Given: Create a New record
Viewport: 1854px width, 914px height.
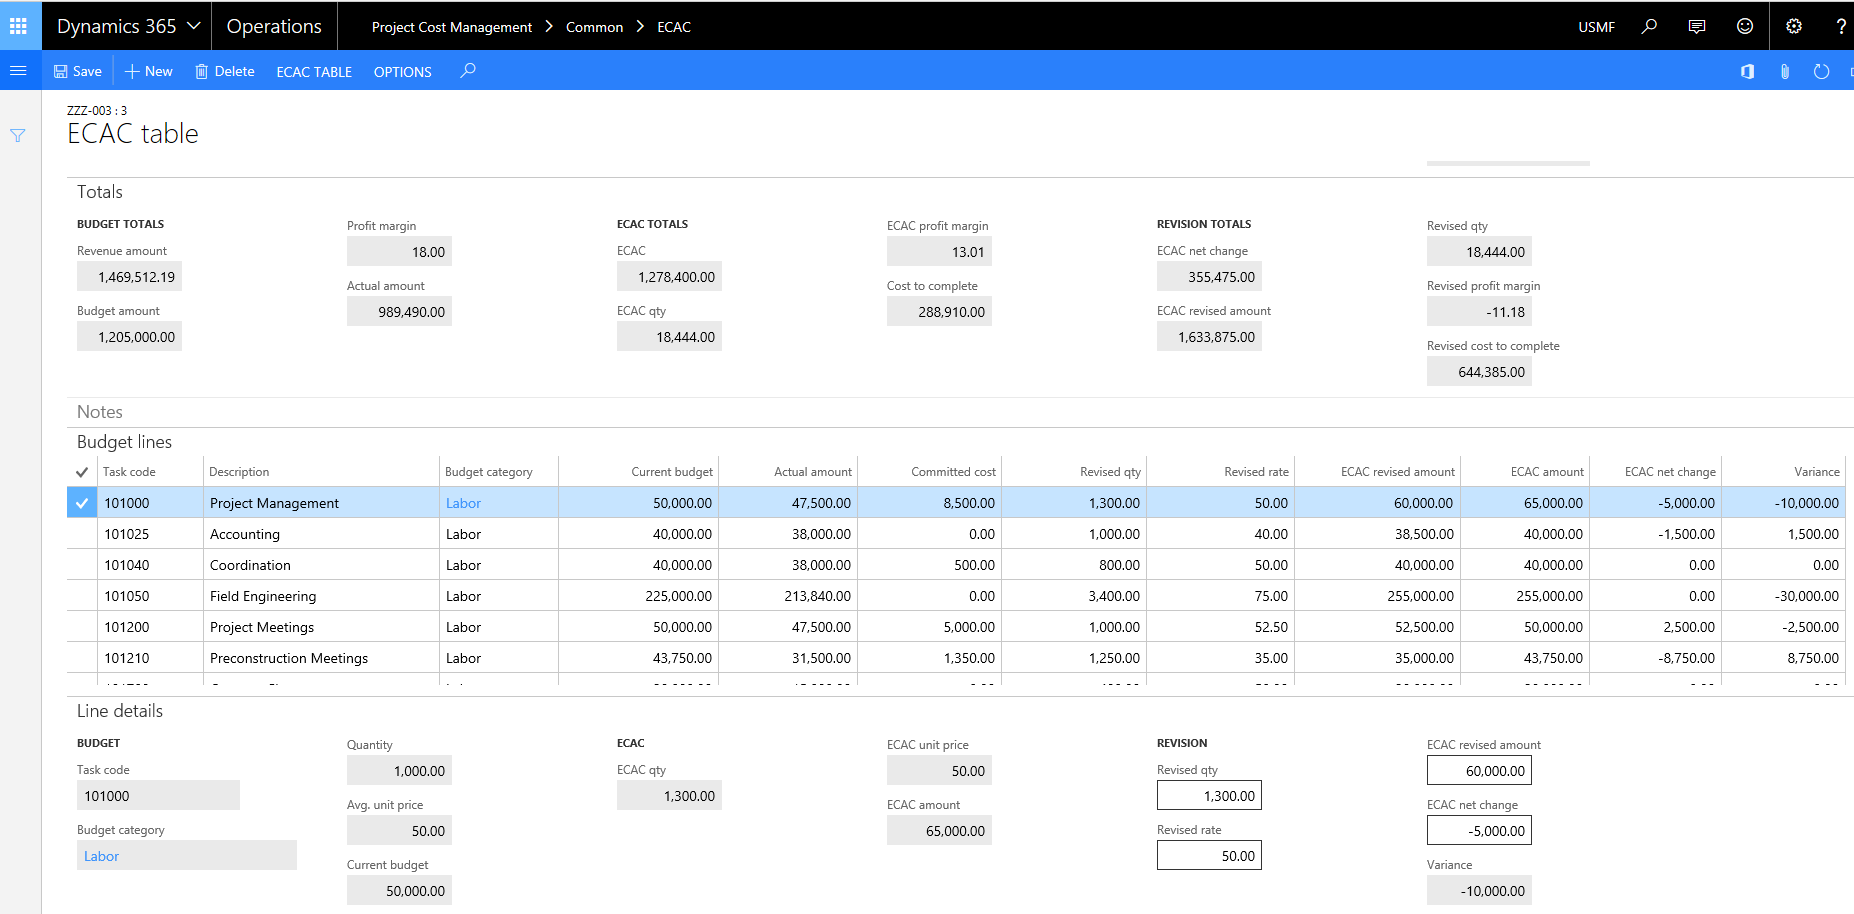Looking at the screenshot, I should pos(148,71).
